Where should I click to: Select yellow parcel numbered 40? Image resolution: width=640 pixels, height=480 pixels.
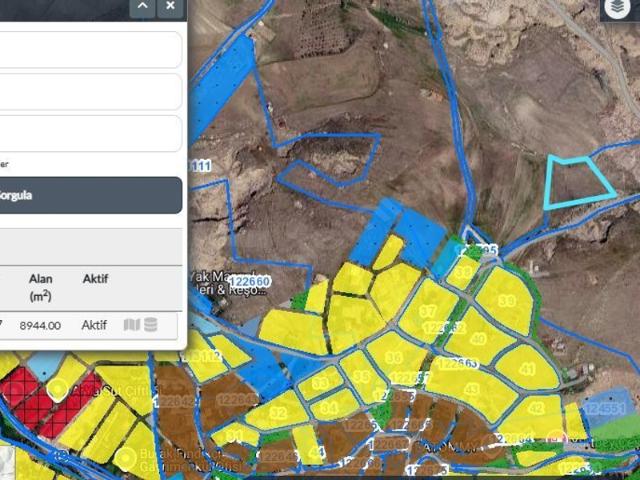478,339
